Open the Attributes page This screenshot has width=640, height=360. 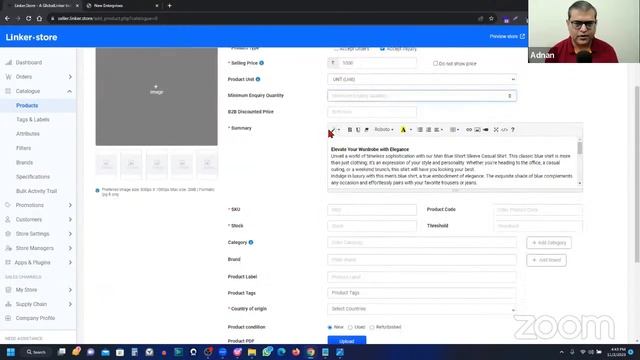tap(28, 134)
